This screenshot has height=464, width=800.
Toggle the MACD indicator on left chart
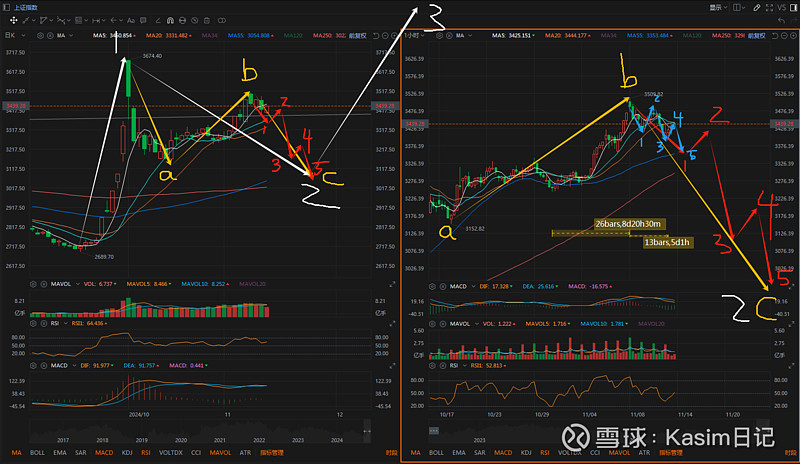(x=104, y=452)
